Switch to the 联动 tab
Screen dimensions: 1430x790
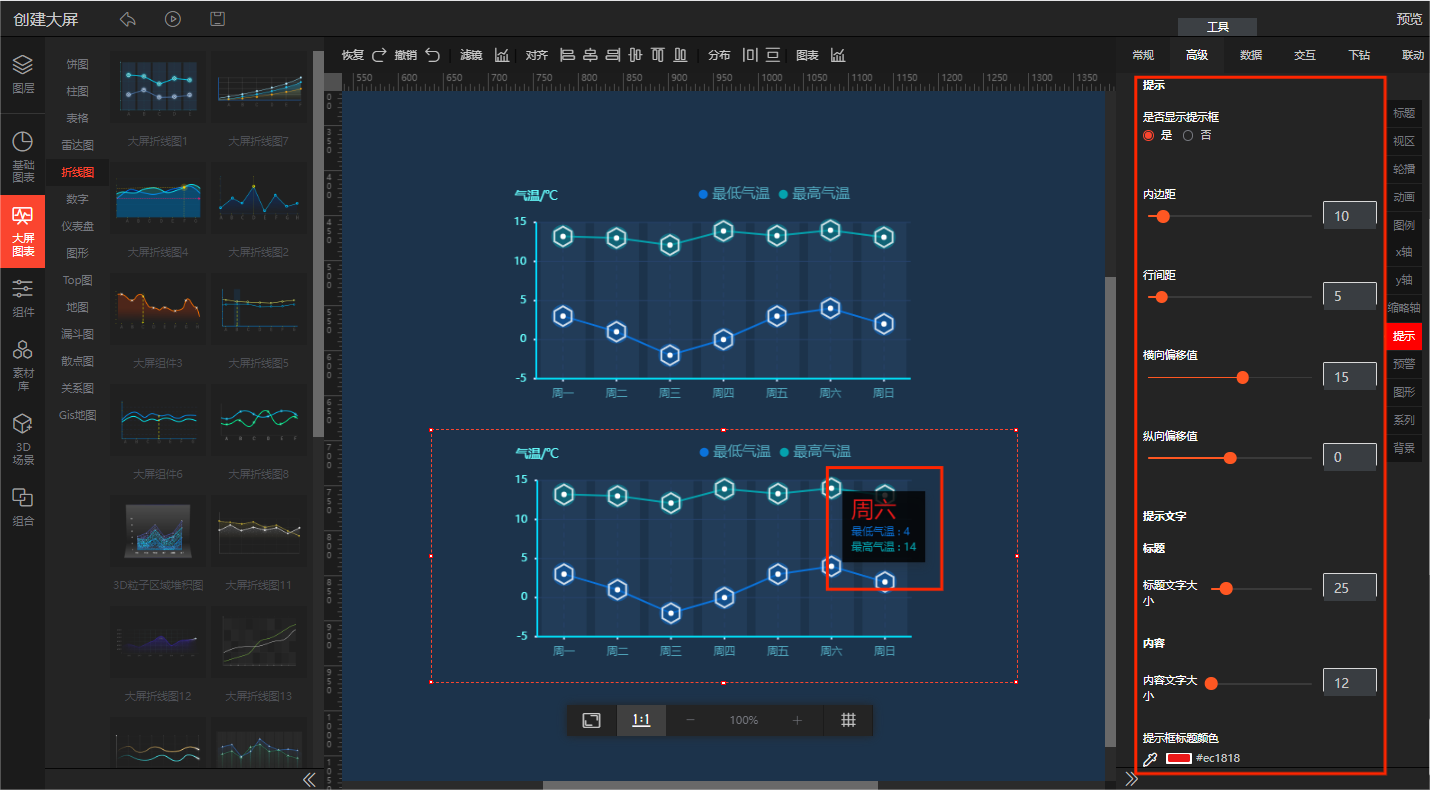click(x=1413, y=55)
